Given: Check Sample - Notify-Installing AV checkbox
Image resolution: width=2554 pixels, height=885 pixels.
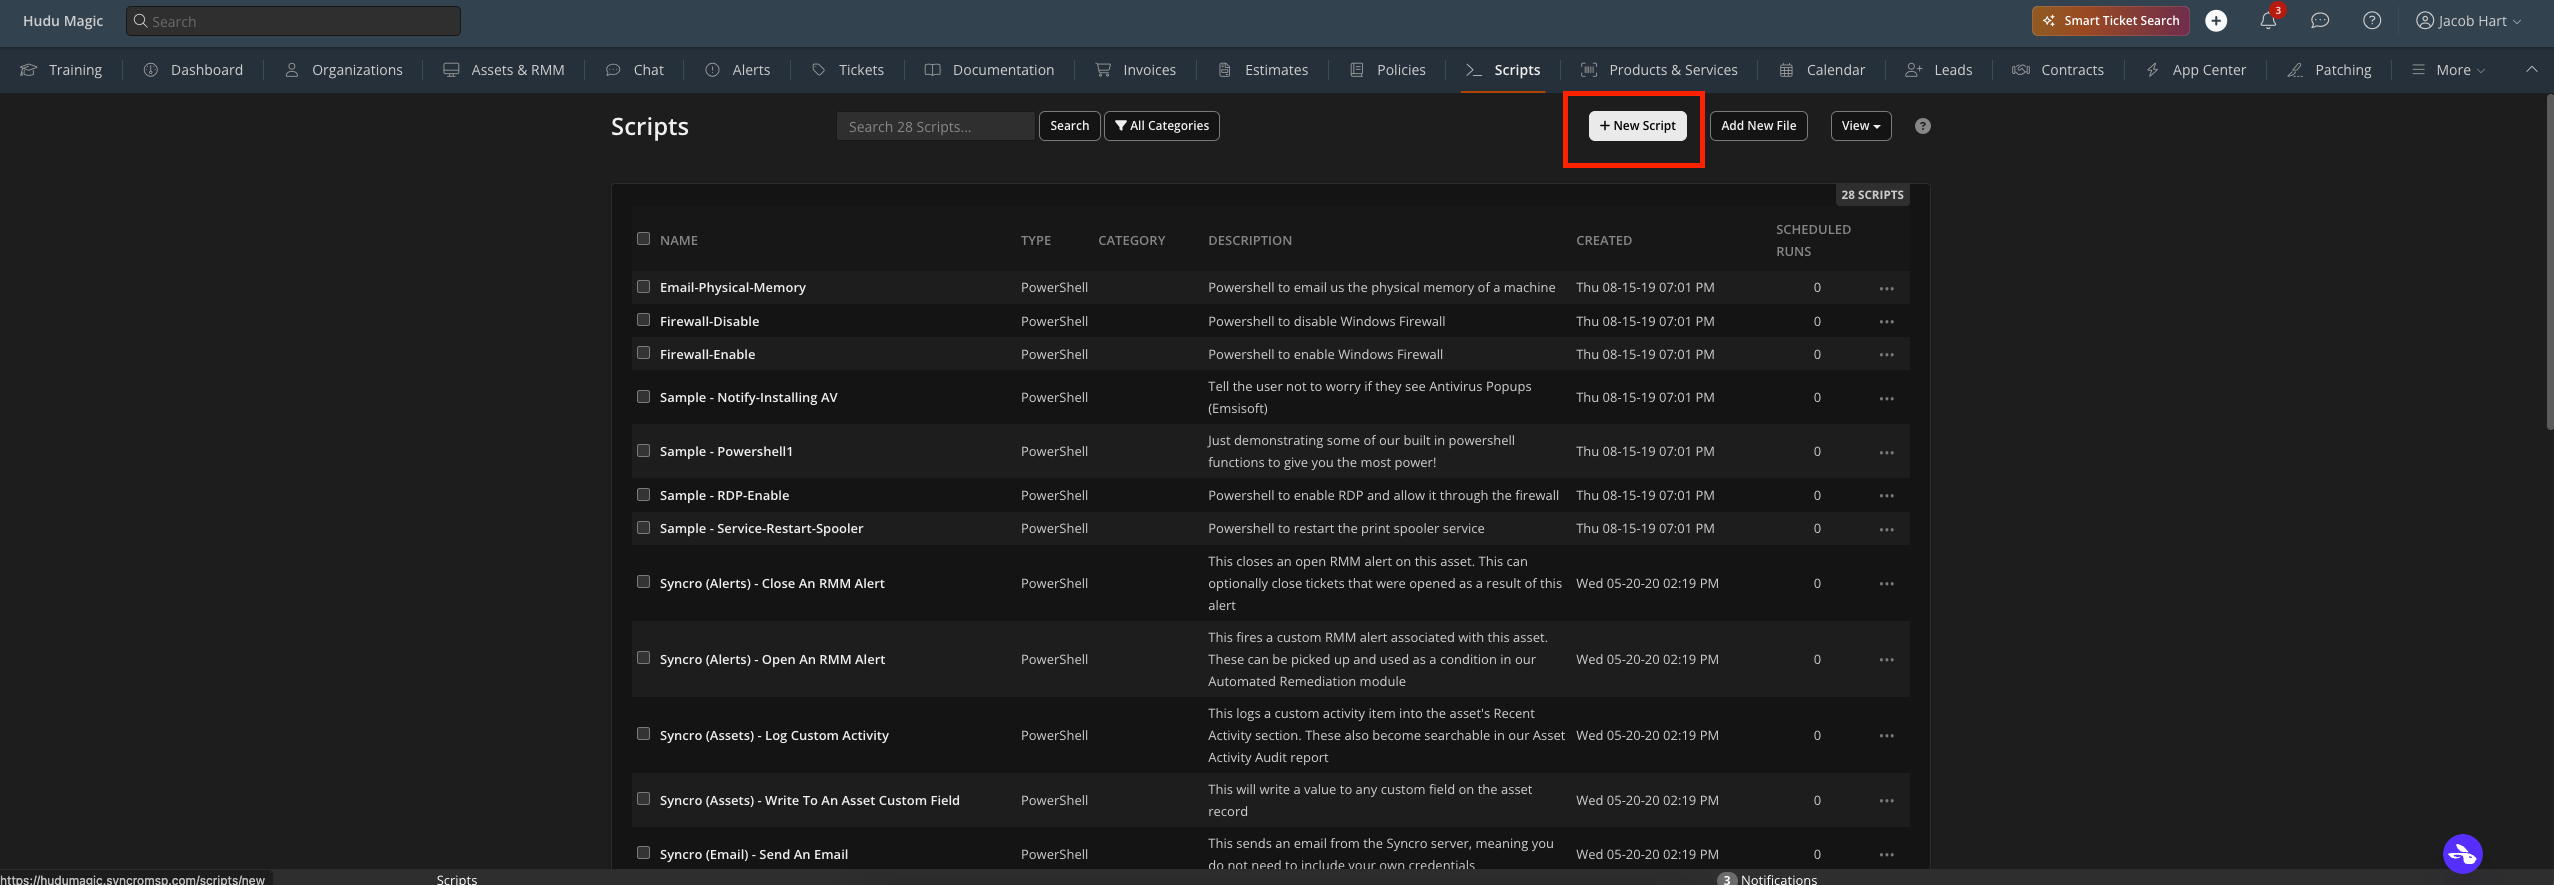Looking at the screenshot, I should pyautogui.click(x=643, y=397).
